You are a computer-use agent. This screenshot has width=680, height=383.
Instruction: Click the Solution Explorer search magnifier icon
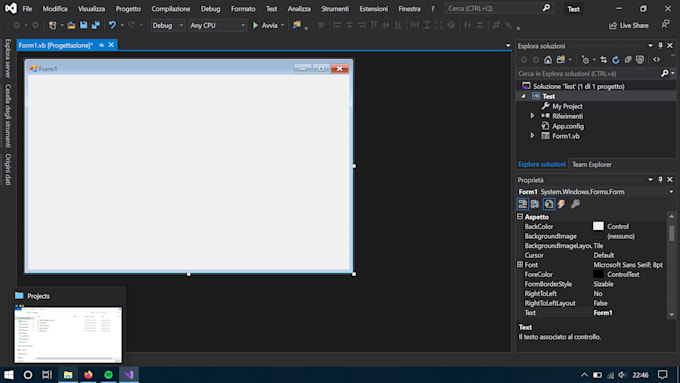click(664, 74)
